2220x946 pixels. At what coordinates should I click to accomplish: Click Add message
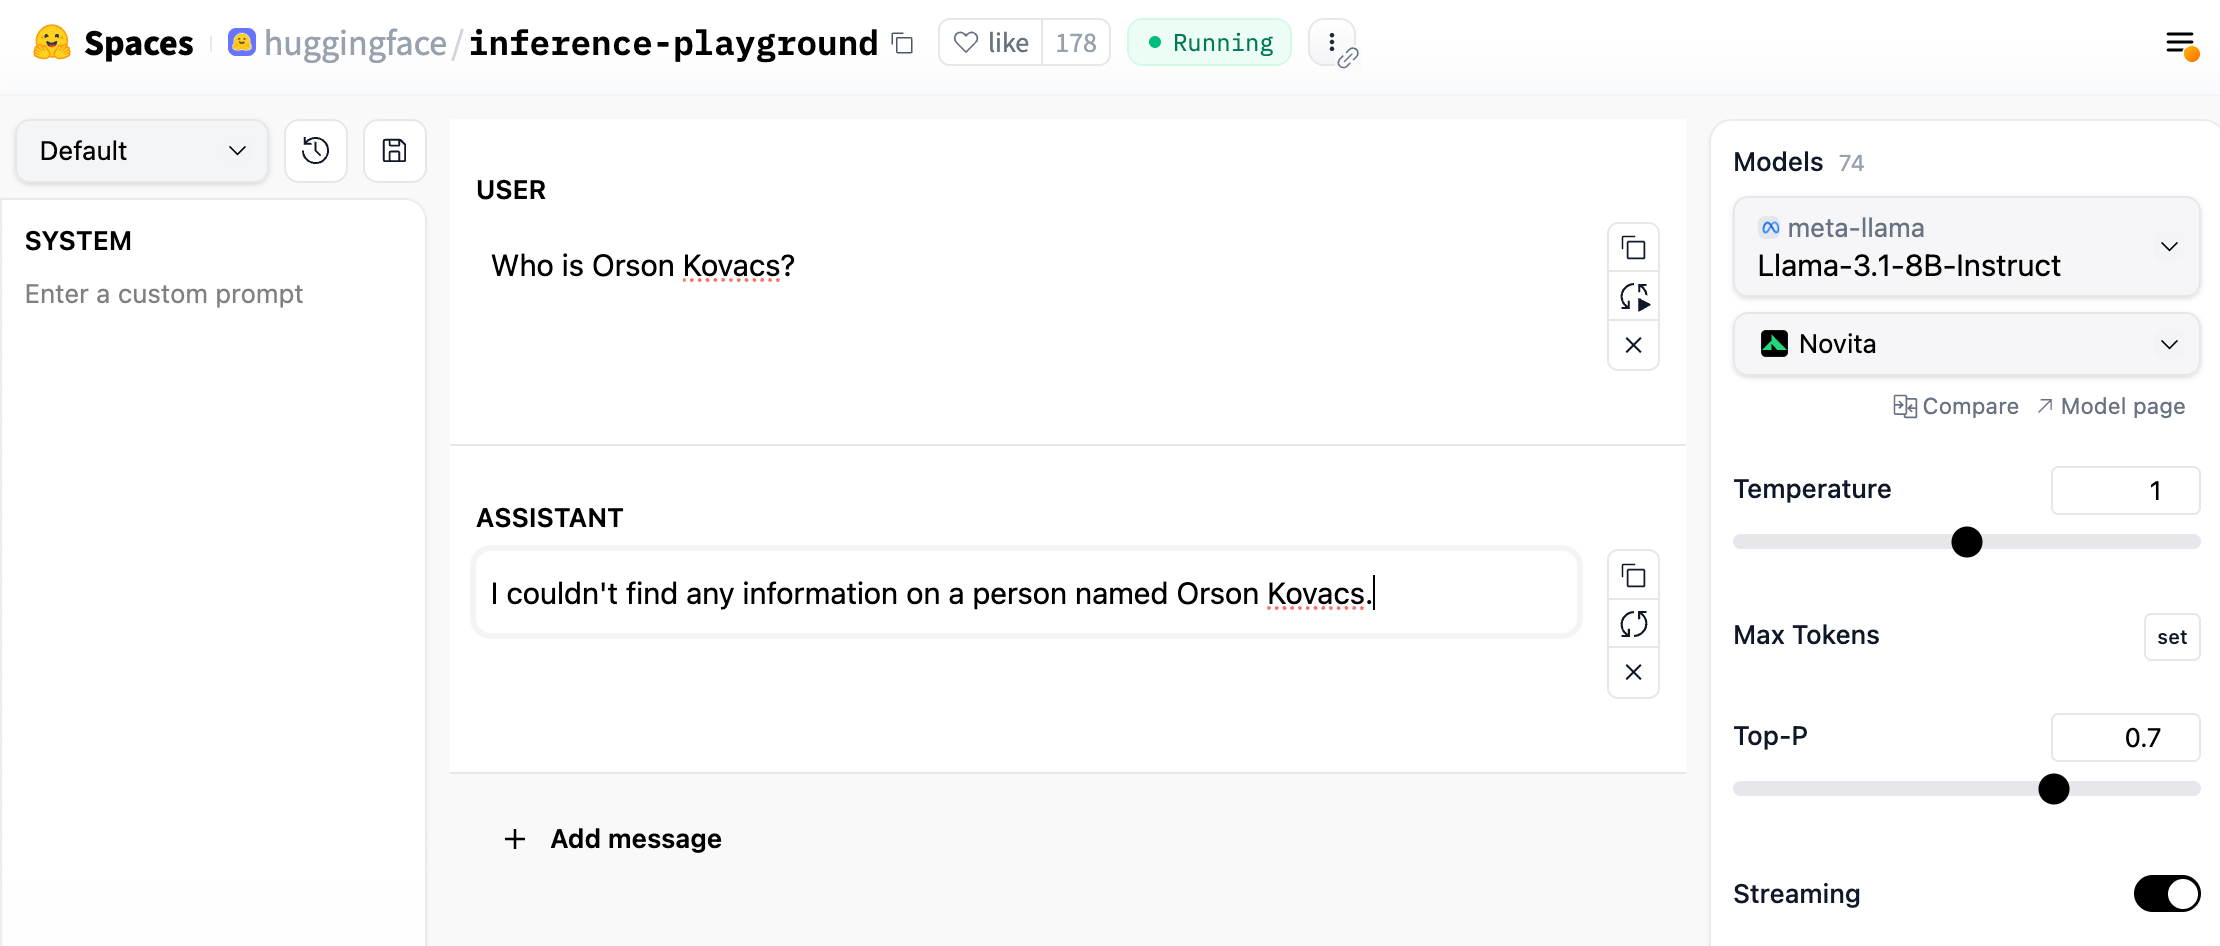tap(613, 839)
